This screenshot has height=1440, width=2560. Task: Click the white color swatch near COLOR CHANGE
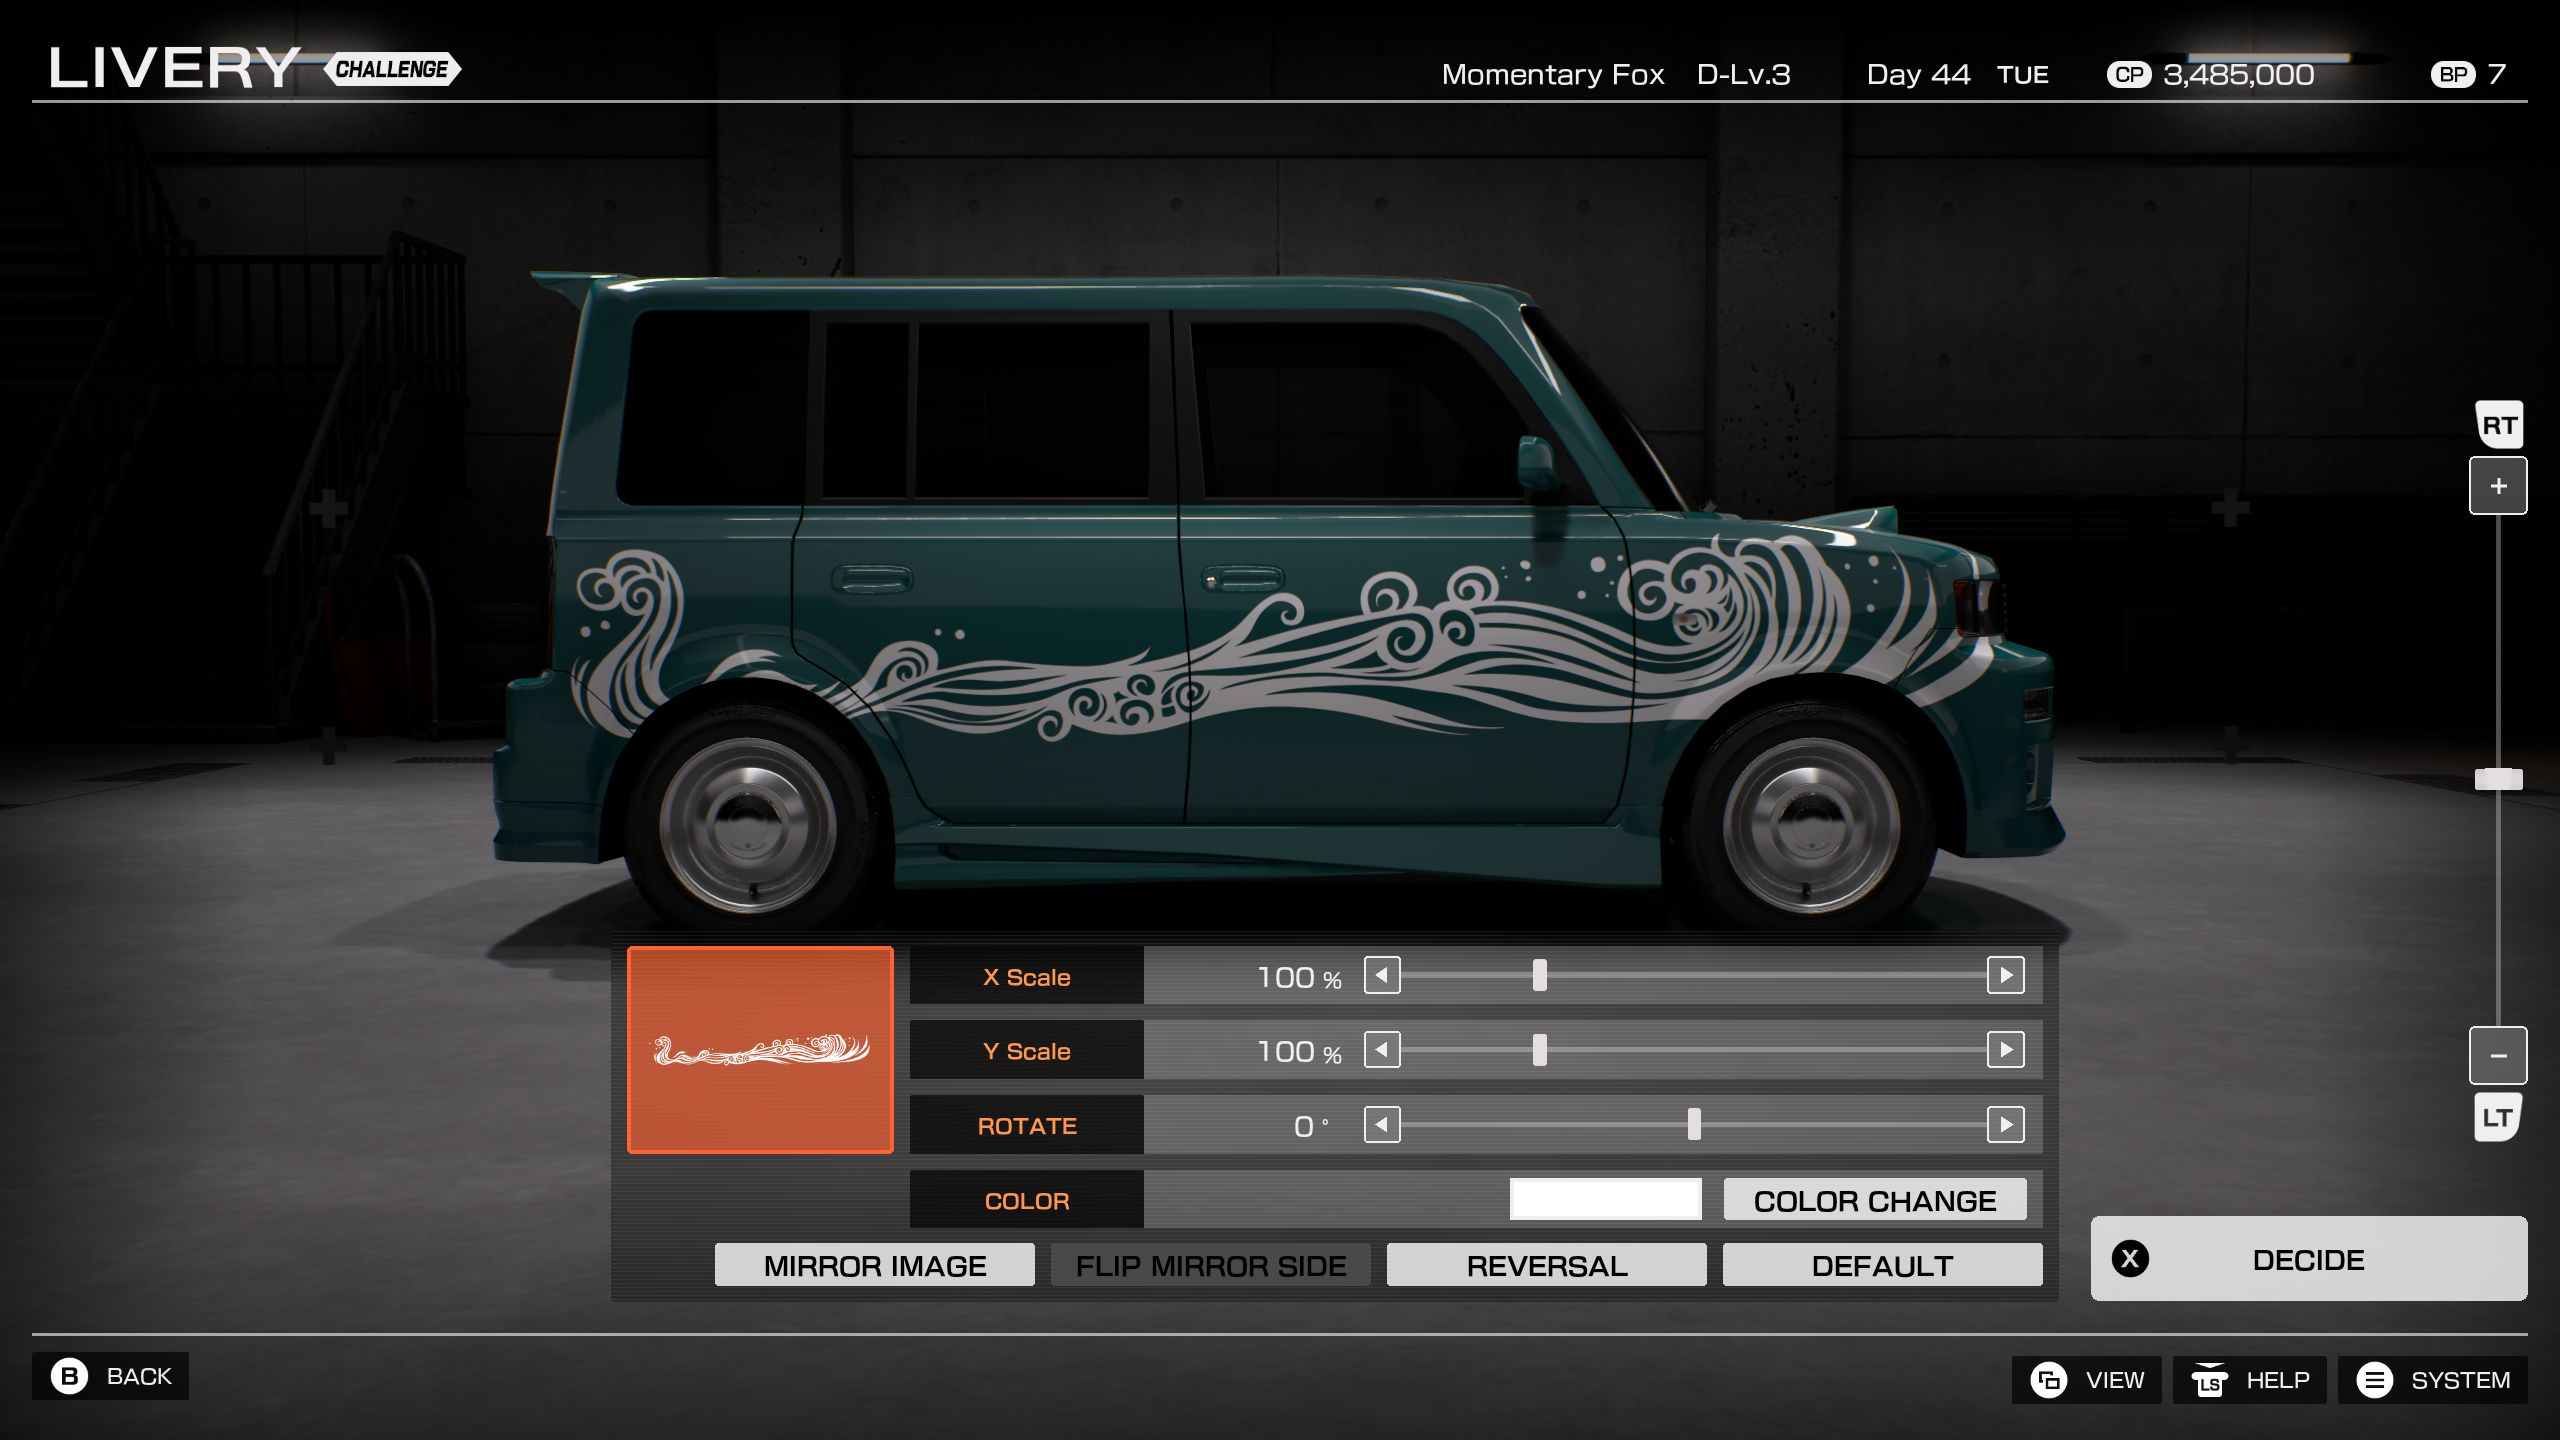1605,1197
